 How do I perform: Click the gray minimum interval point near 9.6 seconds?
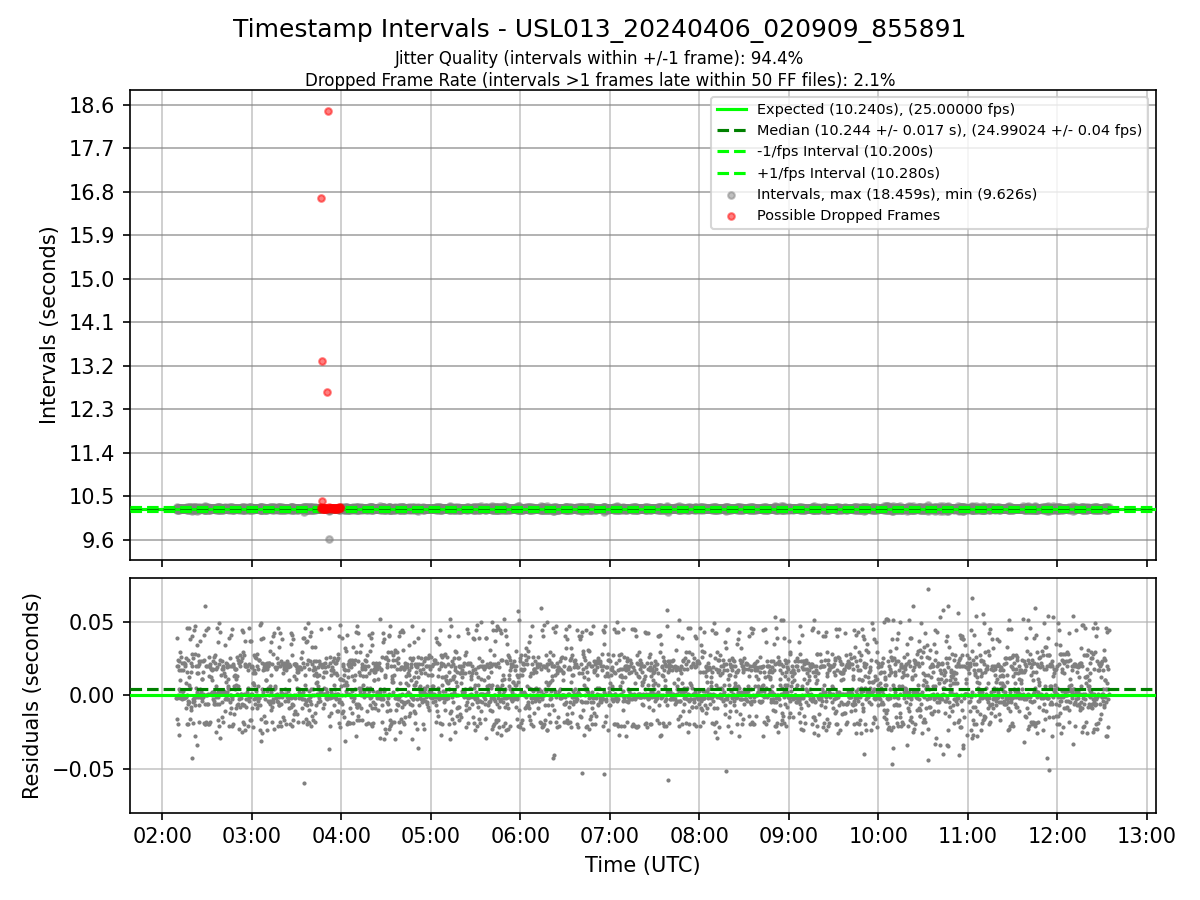329,539
